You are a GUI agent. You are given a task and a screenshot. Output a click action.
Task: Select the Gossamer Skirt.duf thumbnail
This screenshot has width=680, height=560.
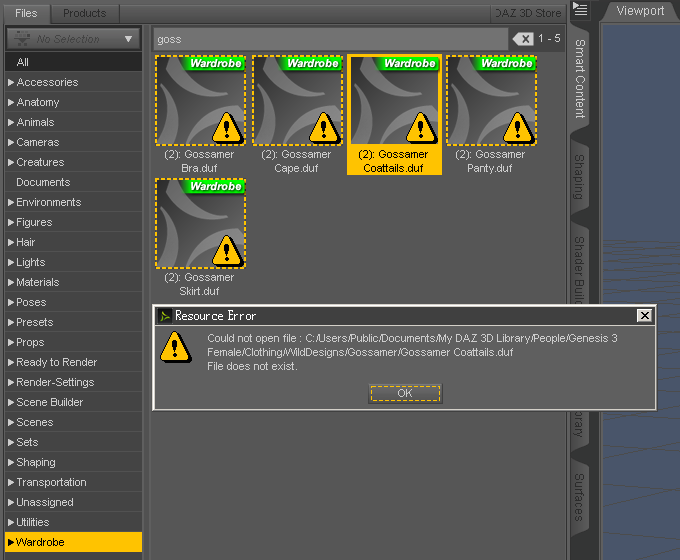(200, 223)
